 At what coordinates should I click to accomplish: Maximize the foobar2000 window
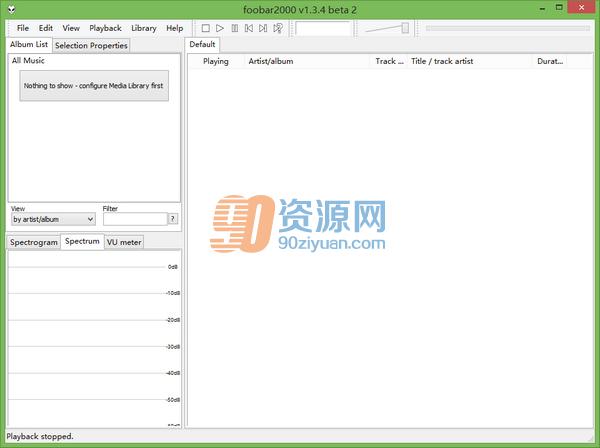tap(559, 8)
